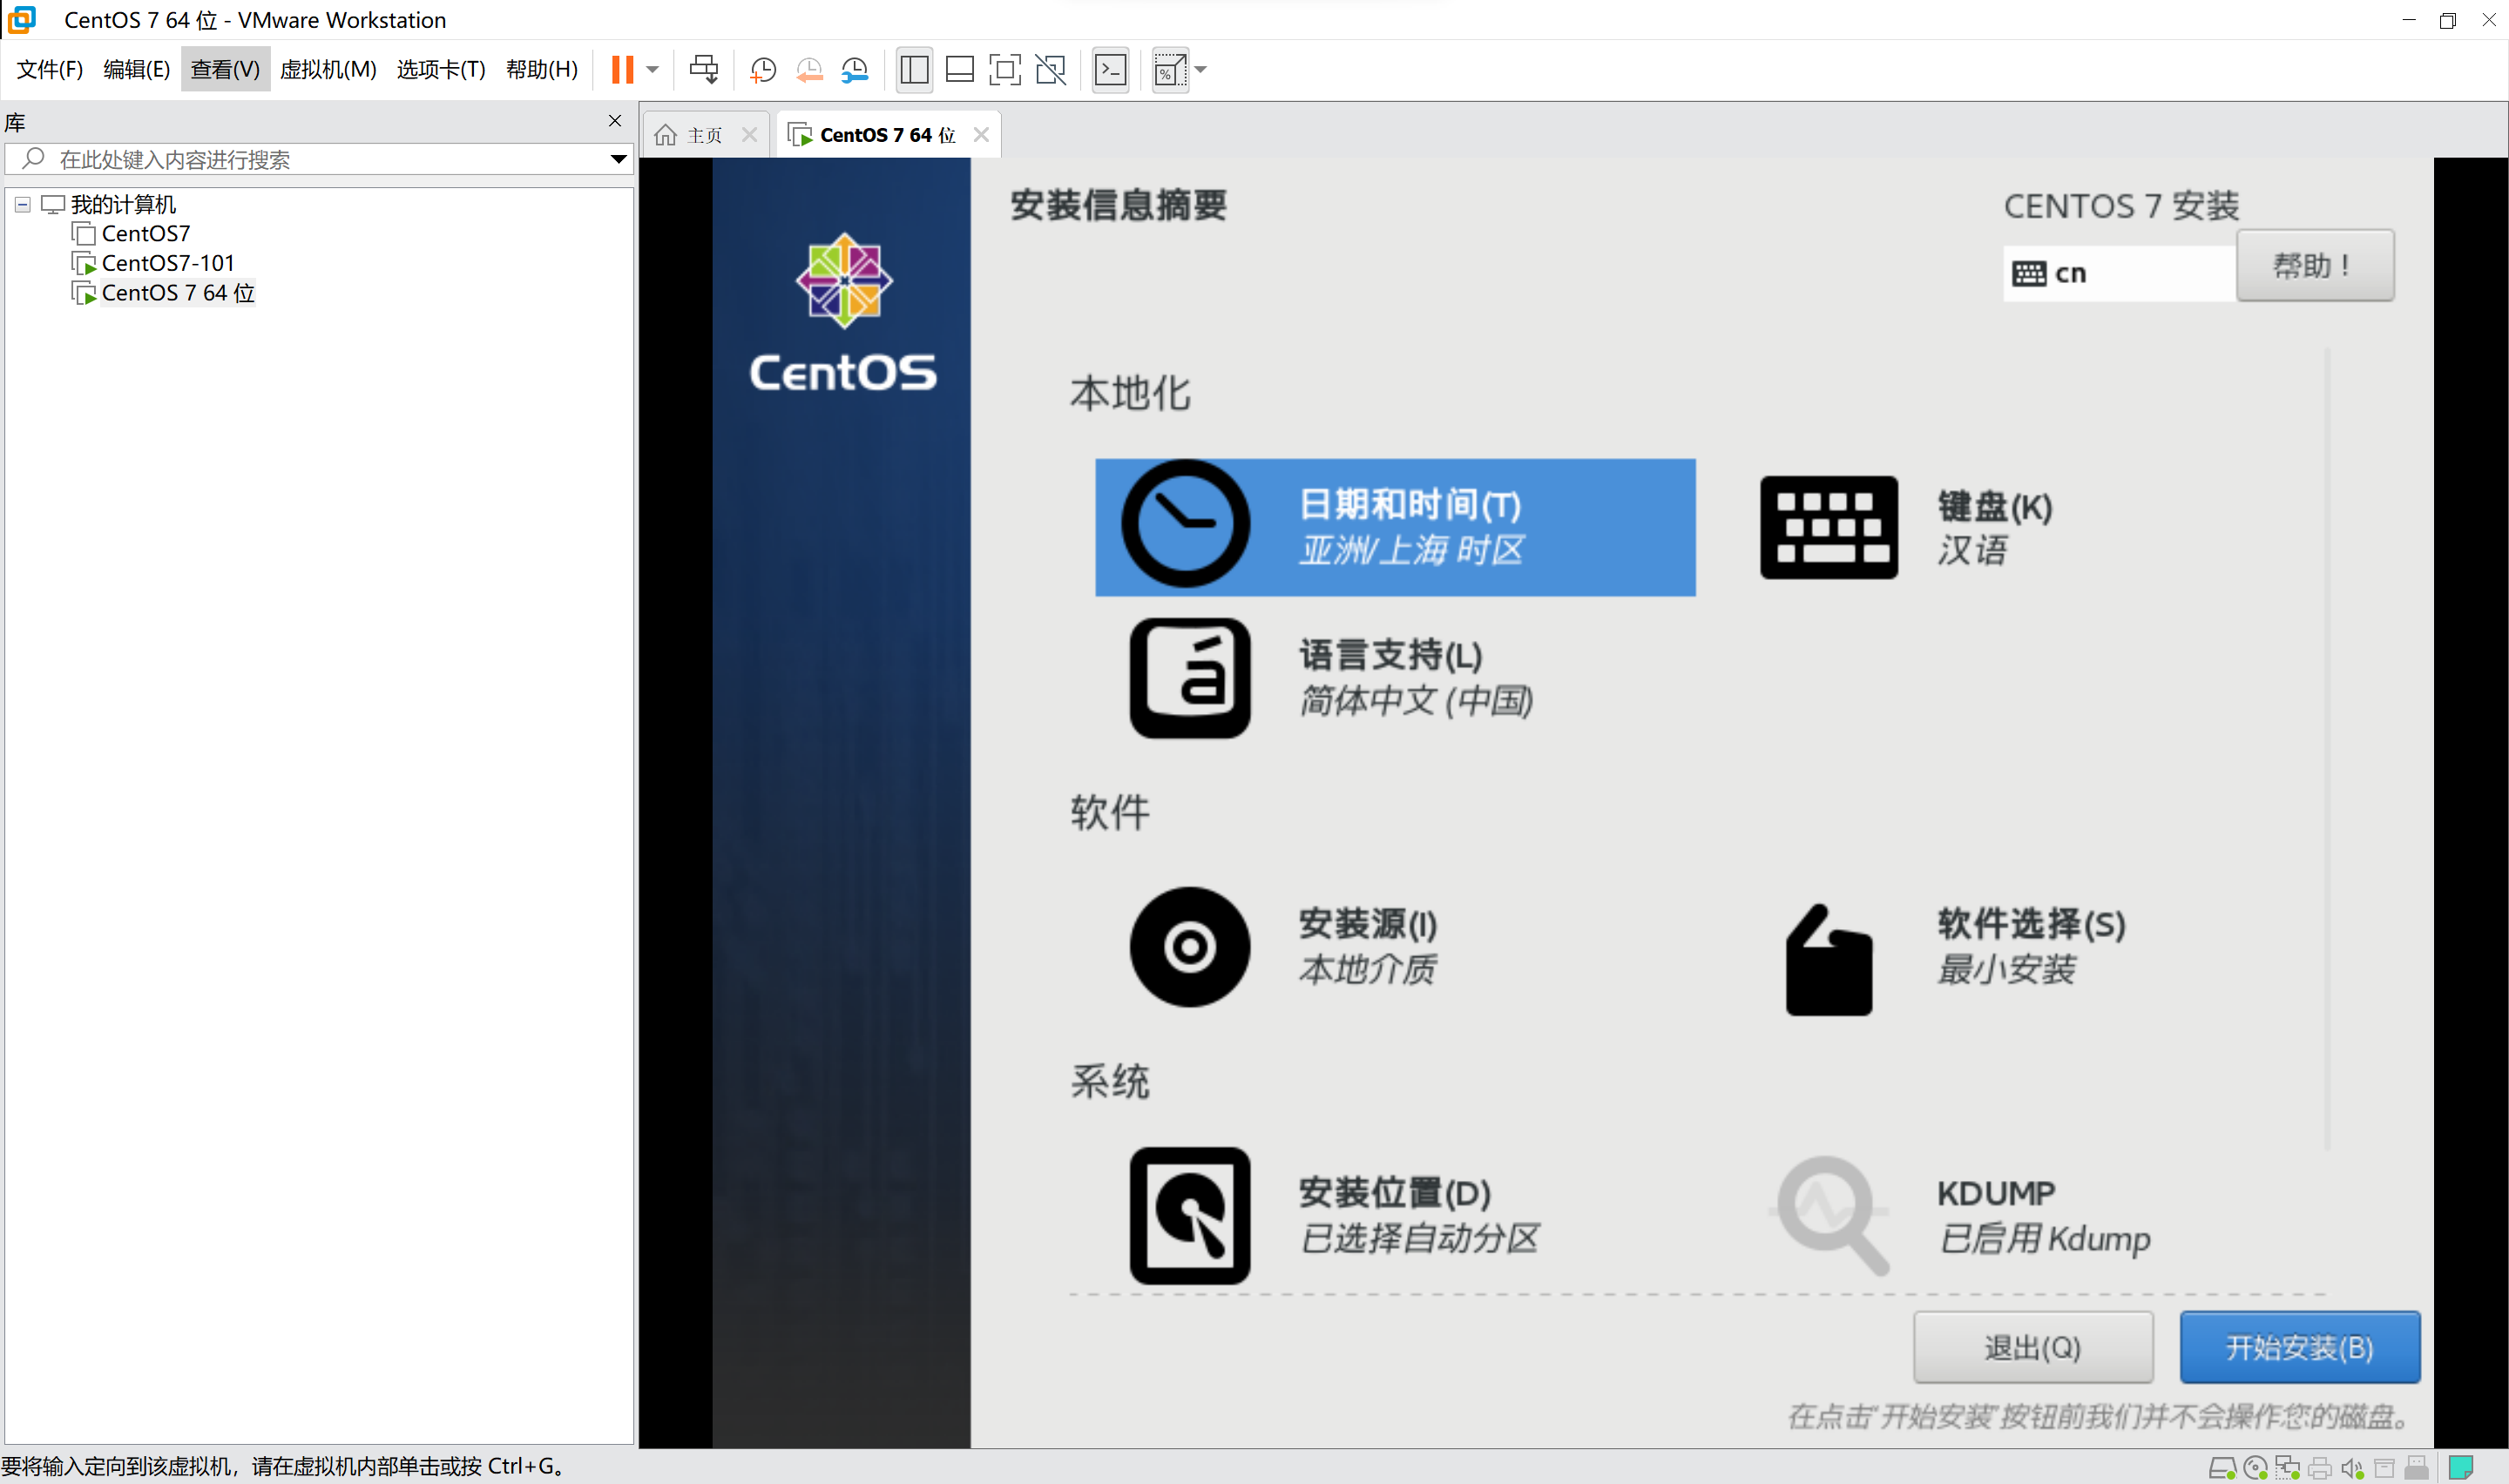Toggle the thumbnail bar view button
Image resolution: width=2509 pixels, height=1484 pixels.
point(959,69)
